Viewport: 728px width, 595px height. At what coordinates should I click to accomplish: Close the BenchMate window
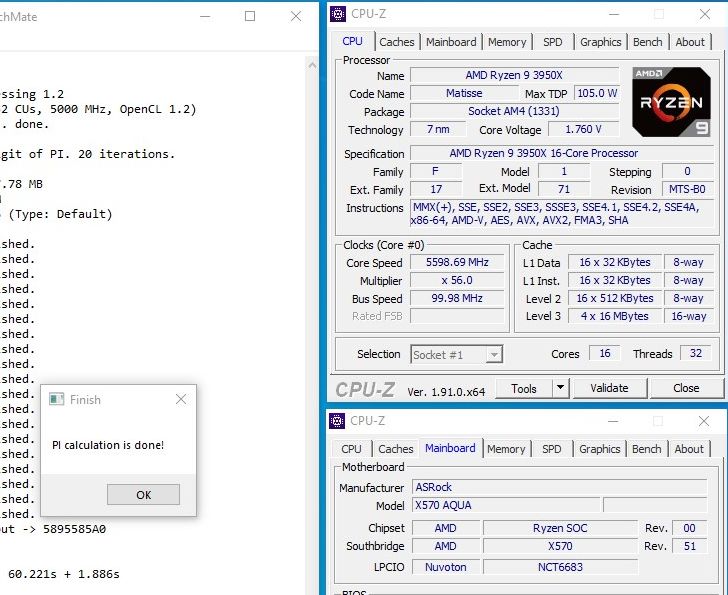point(296,17)
